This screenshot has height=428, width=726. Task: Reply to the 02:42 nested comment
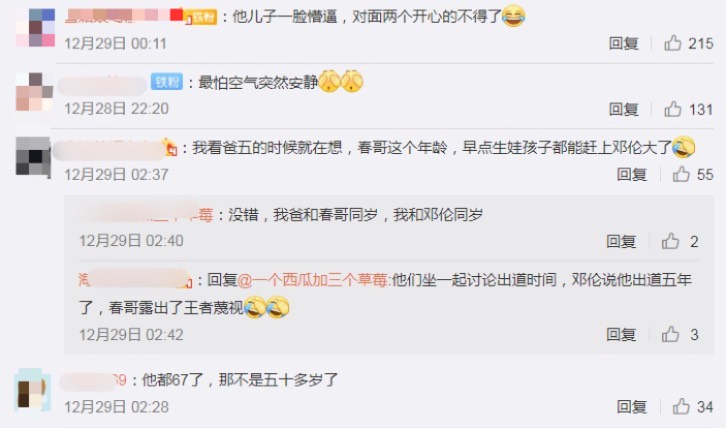tap(621, 334)
